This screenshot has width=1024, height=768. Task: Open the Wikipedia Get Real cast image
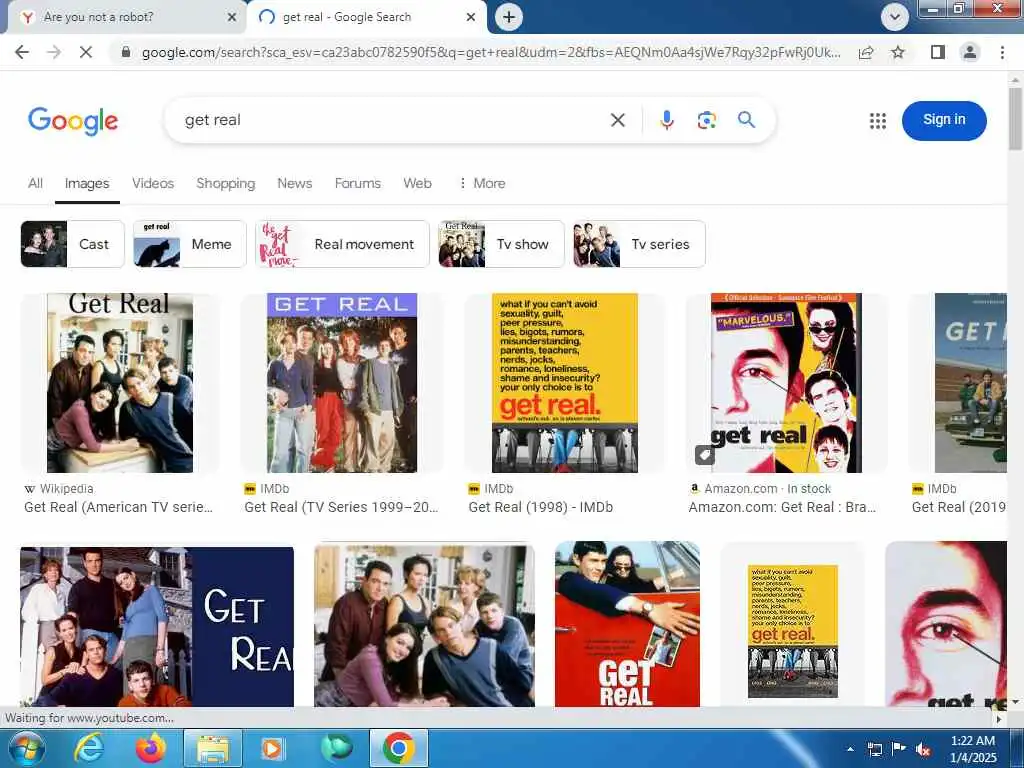pyautogui.click(x=120, y=383)
